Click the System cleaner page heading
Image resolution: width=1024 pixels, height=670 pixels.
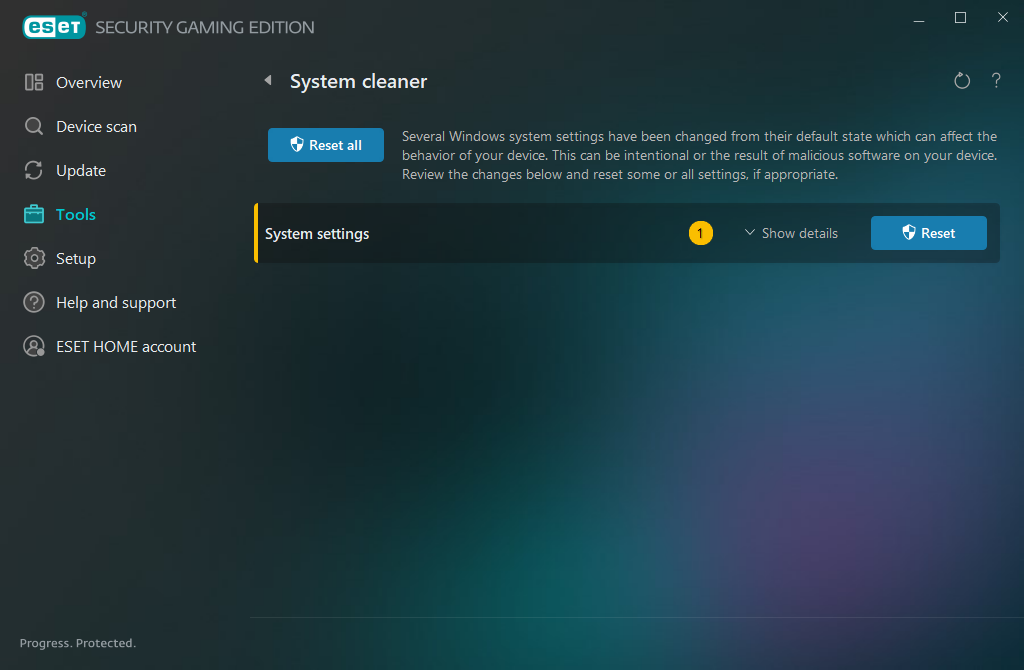tap(359, 81)
